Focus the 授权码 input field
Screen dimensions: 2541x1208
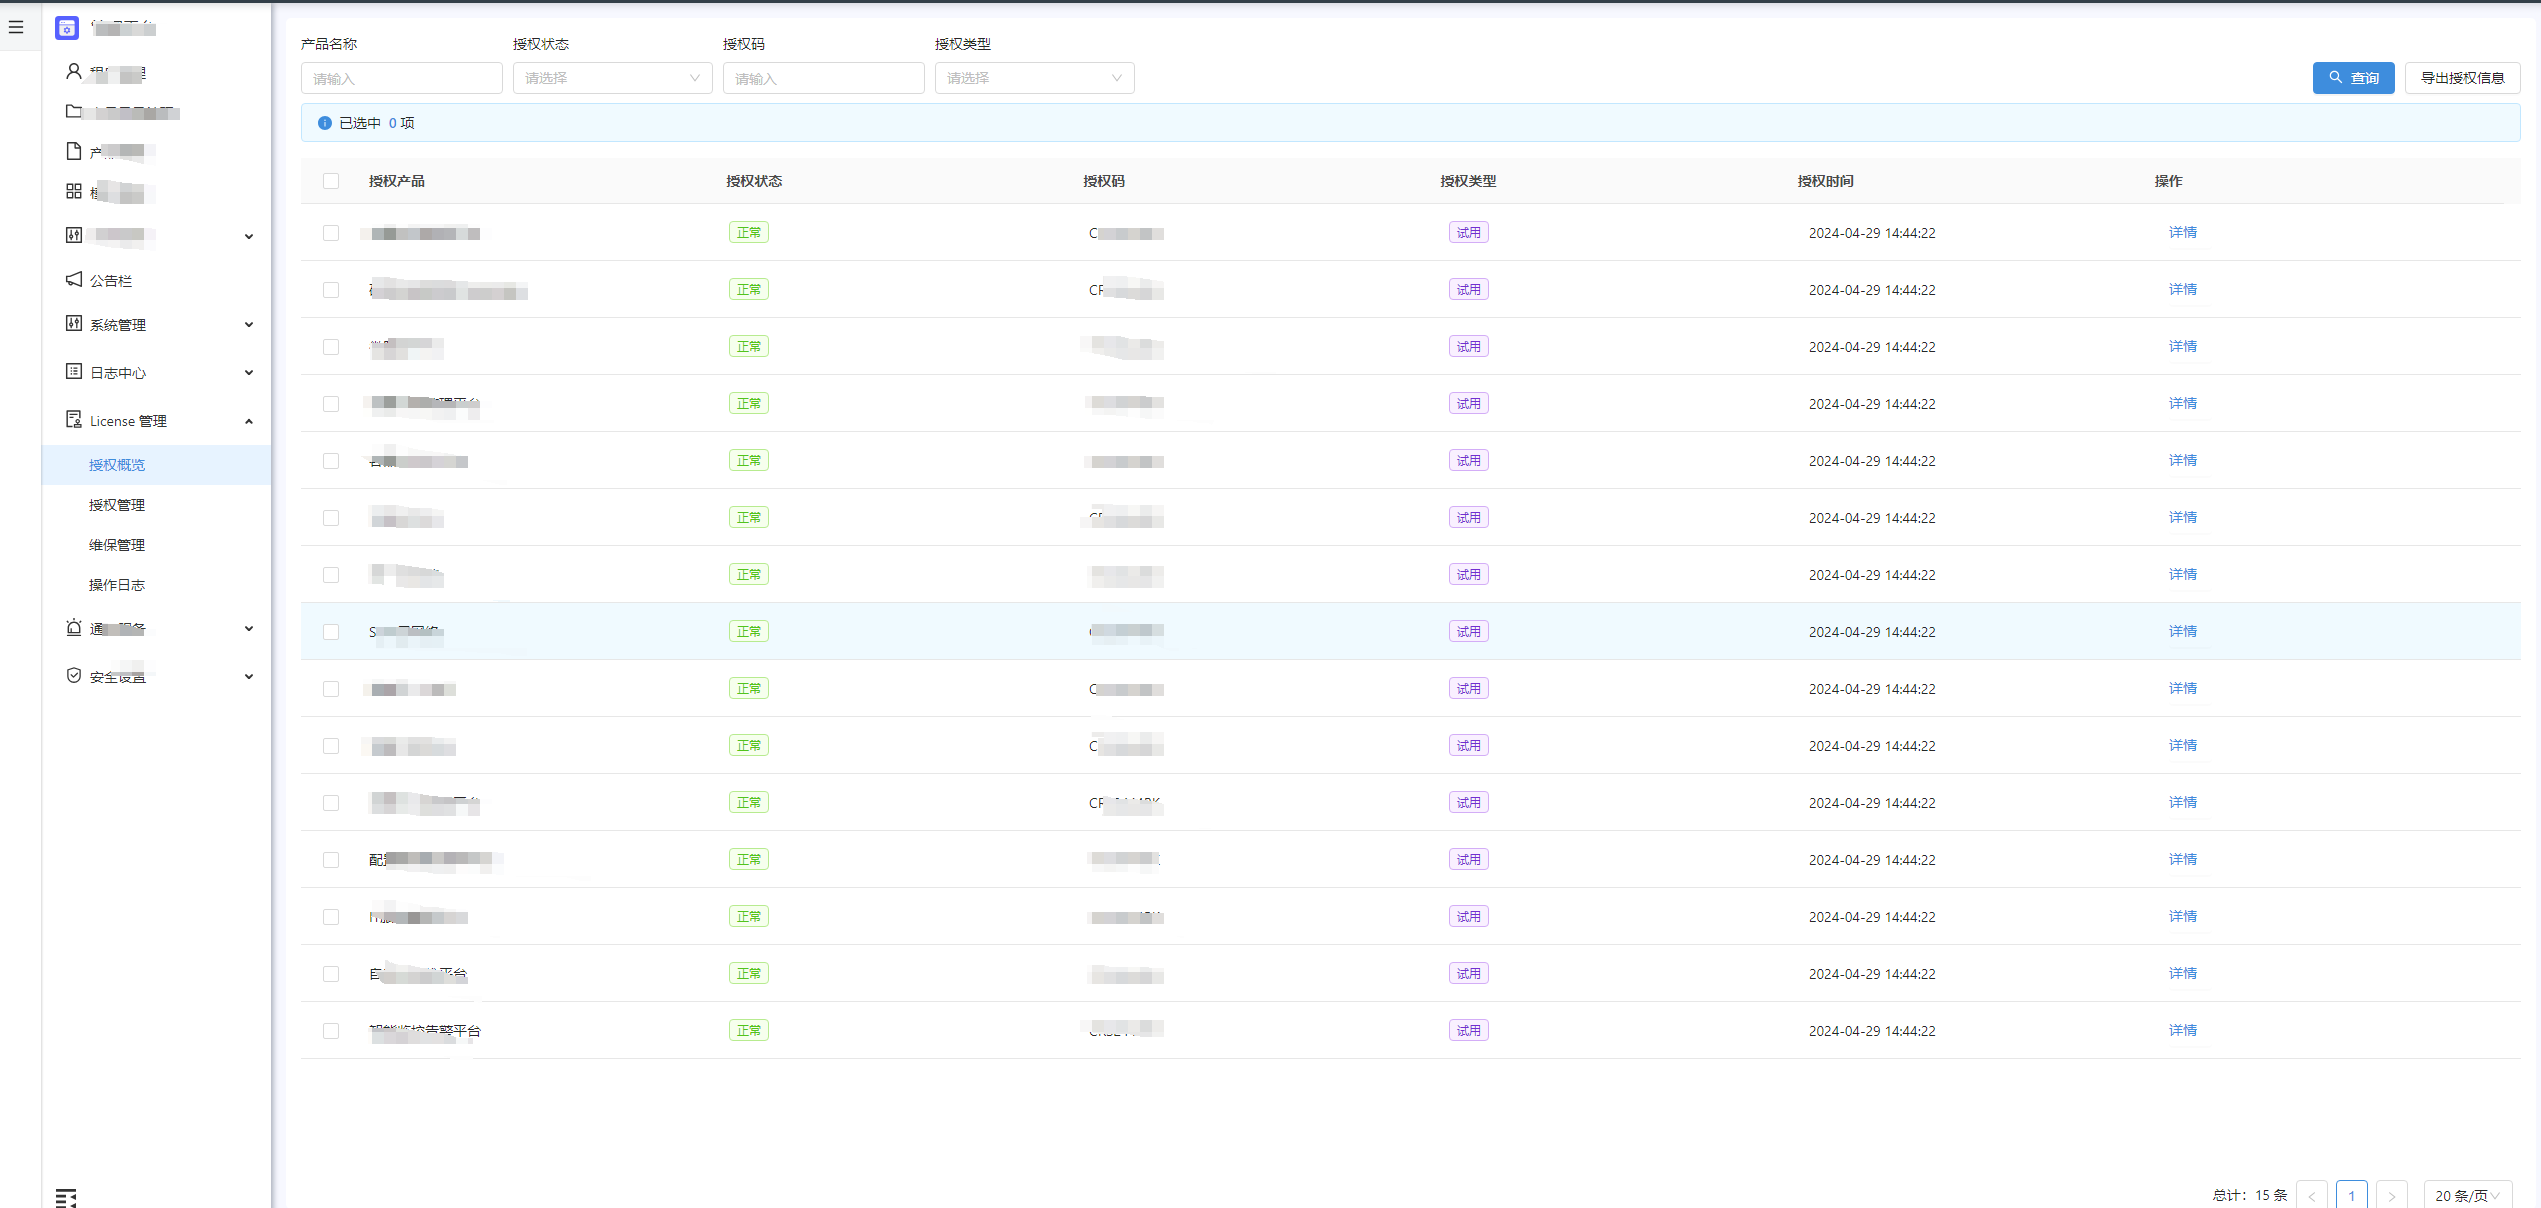tap(823, 78)
